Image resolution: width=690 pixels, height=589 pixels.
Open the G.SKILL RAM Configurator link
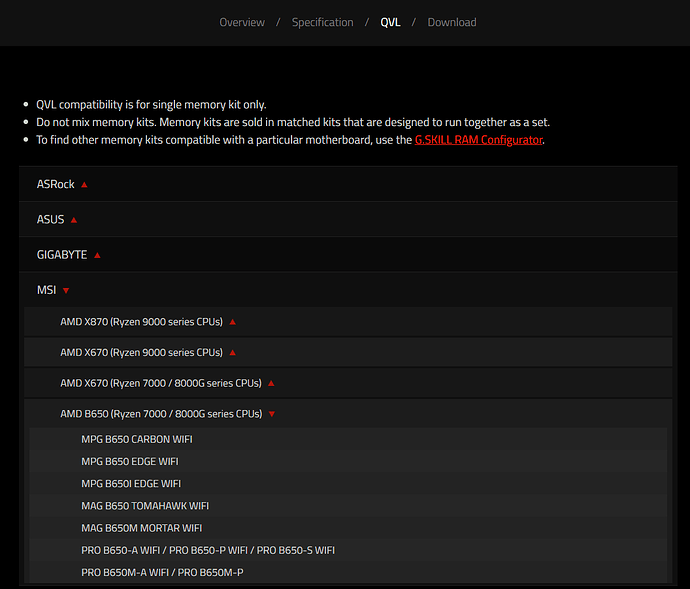[x=478, y=140]
